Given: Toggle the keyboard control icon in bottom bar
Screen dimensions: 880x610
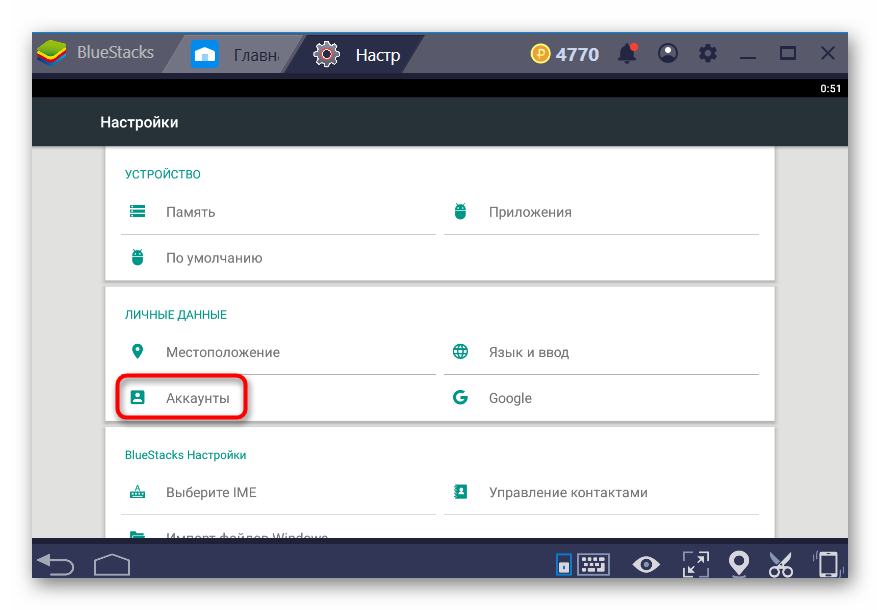Looking at the screenshot, I should 582,565.
